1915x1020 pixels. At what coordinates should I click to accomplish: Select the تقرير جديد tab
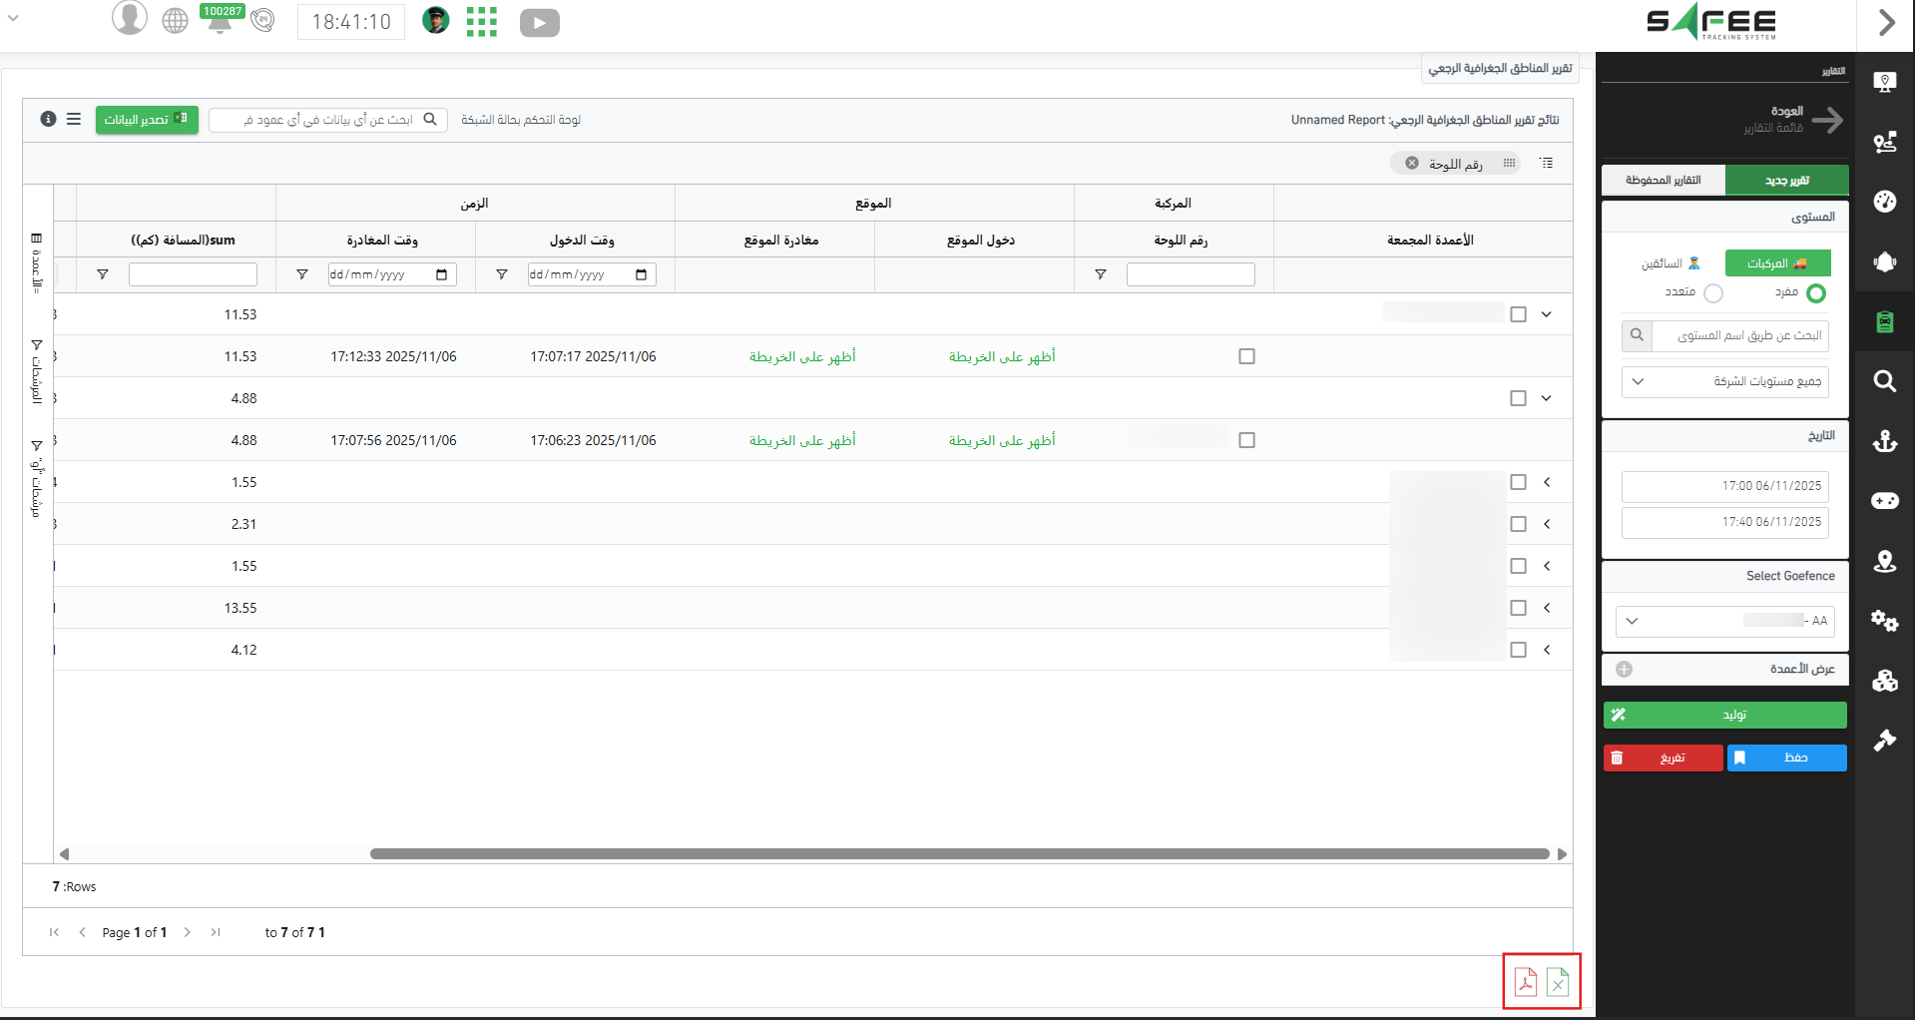click(1786, 180)
